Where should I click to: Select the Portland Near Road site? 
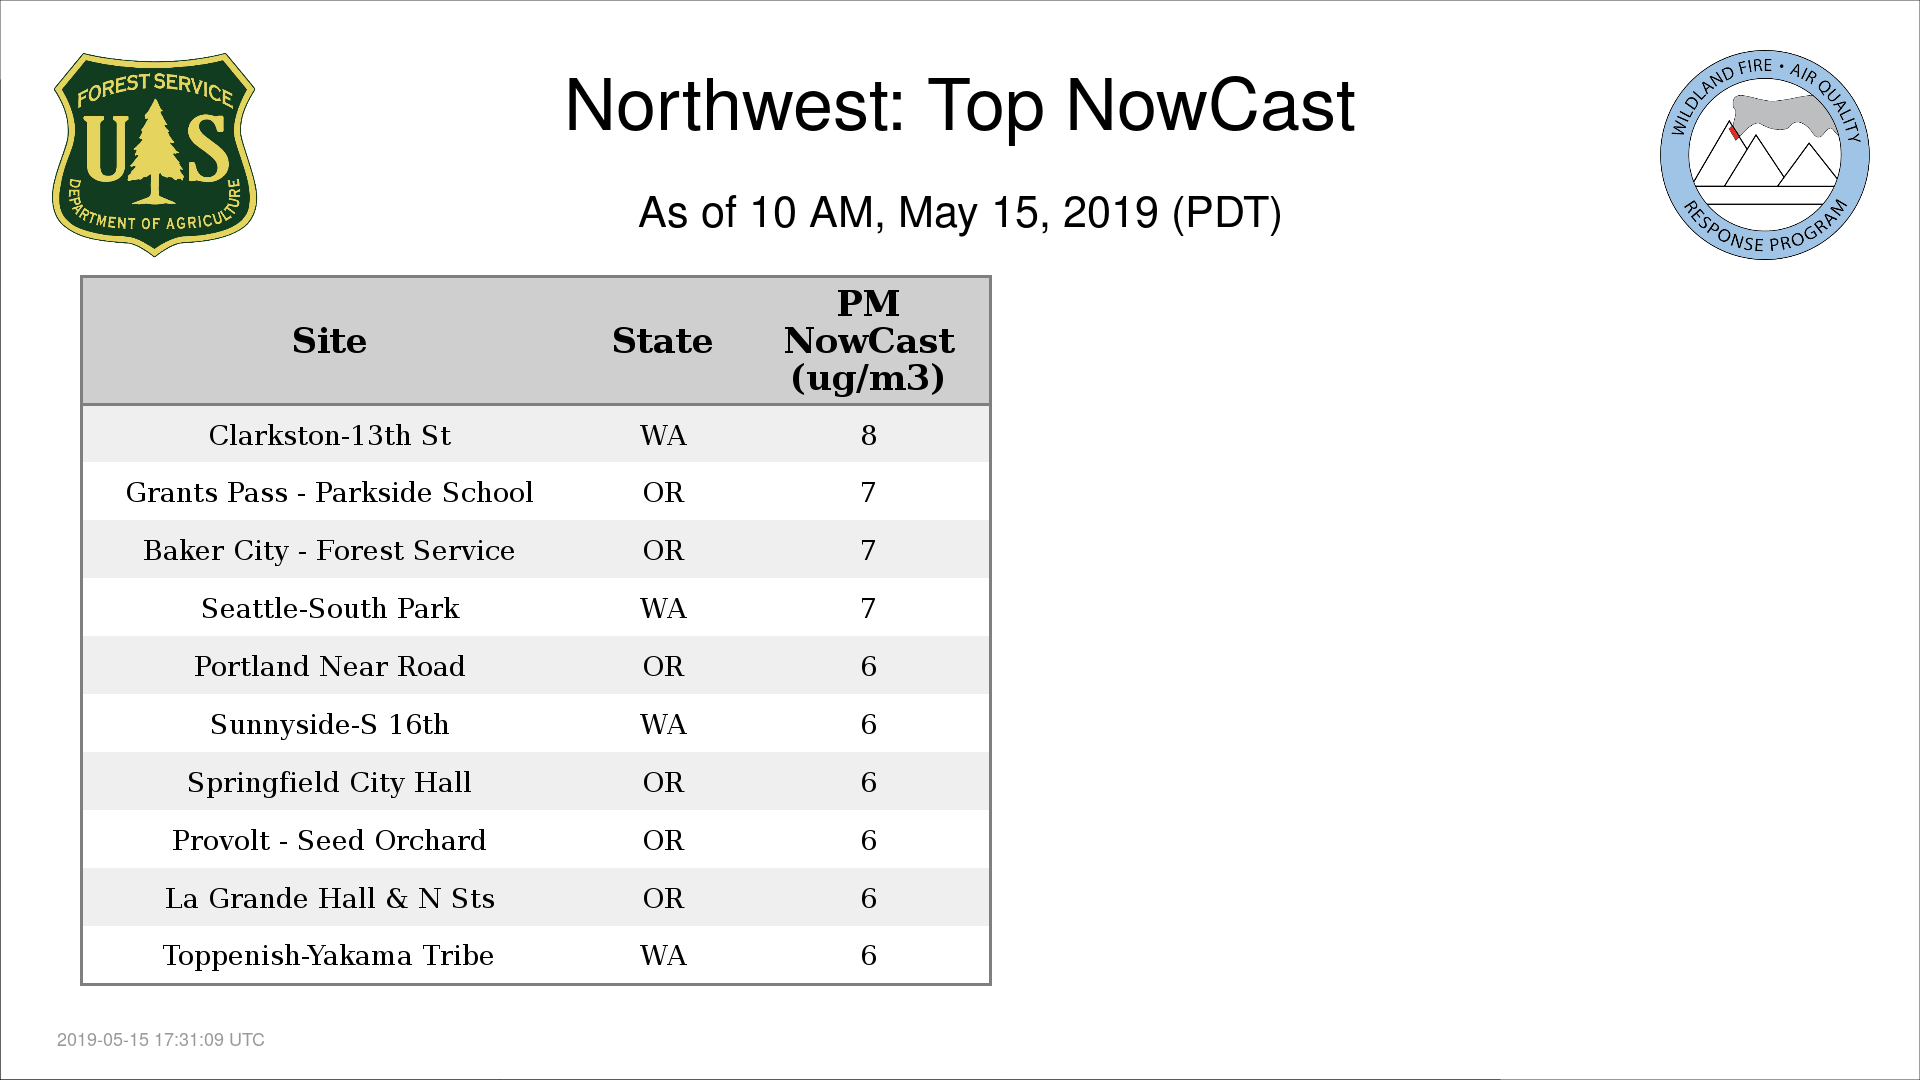point(329,667)
